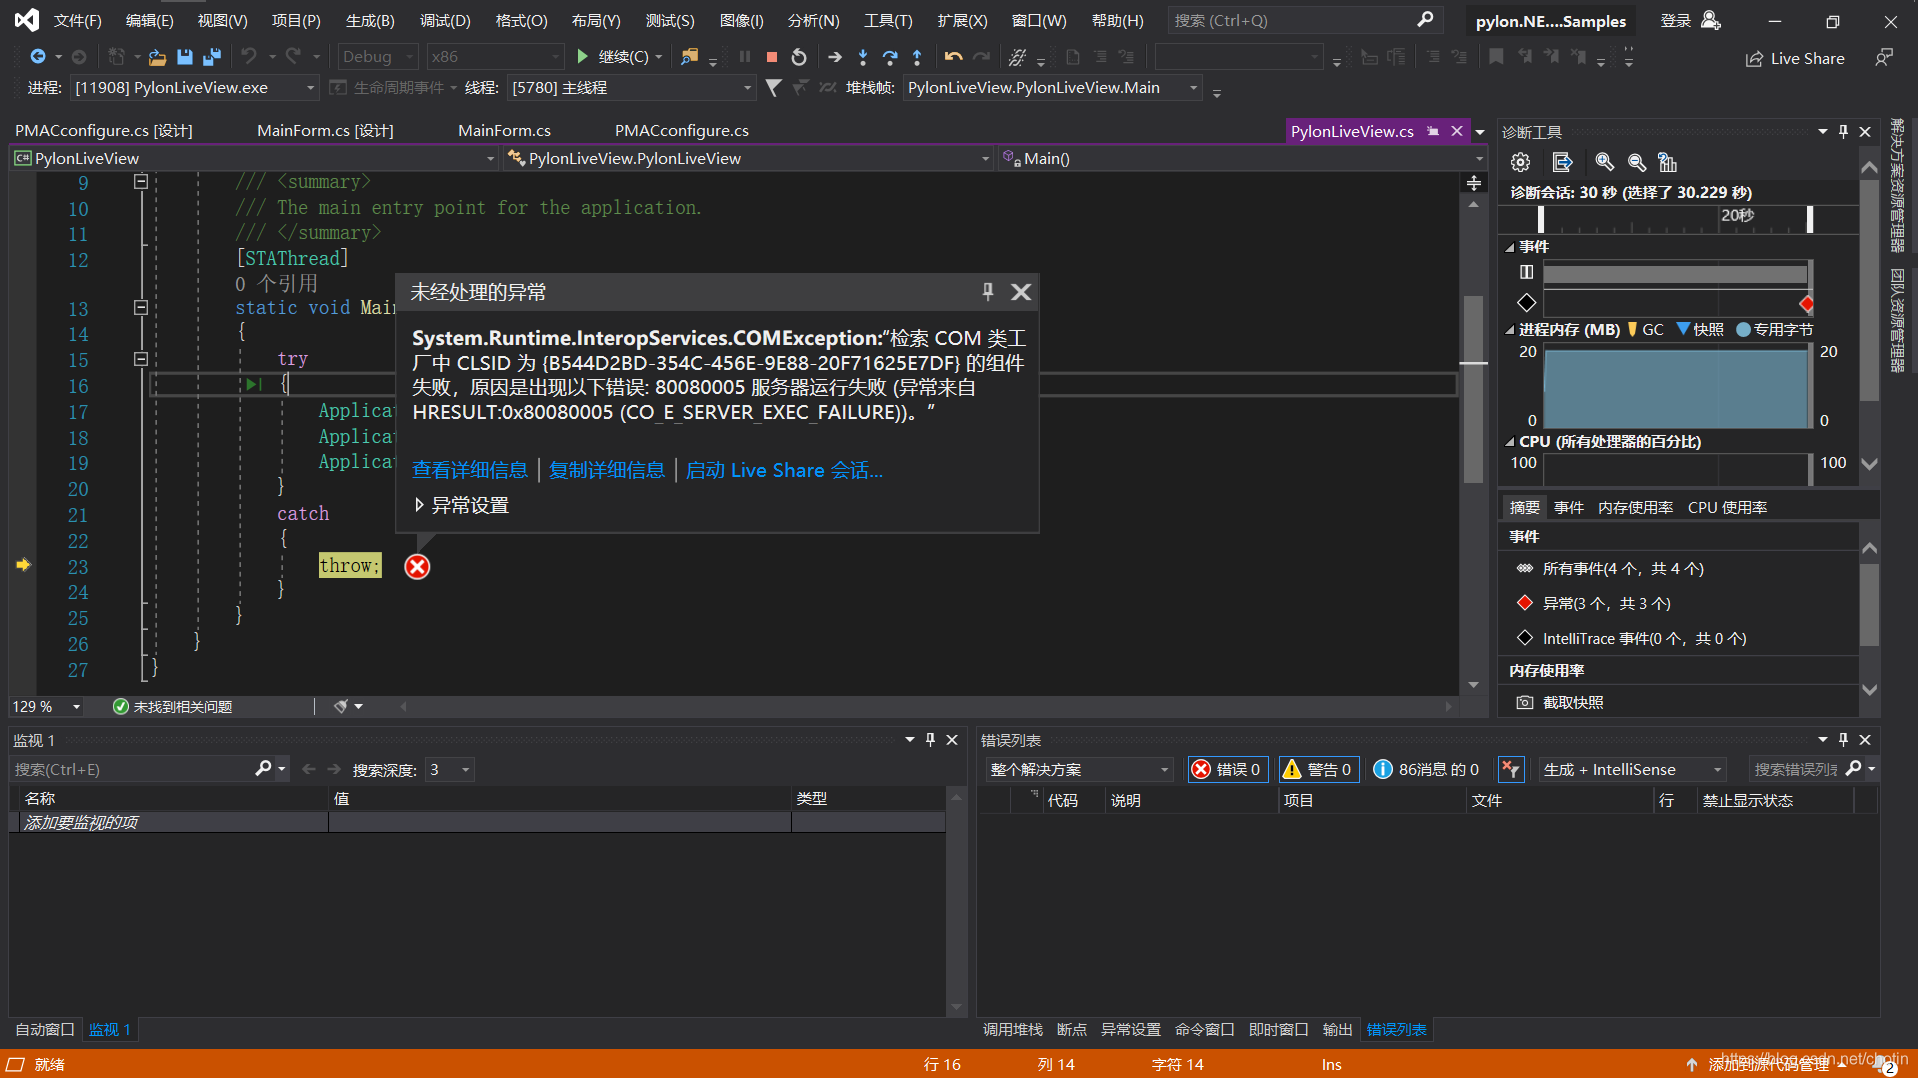
Task: Click the add item to watch row
Action: [x=477, y=822]
